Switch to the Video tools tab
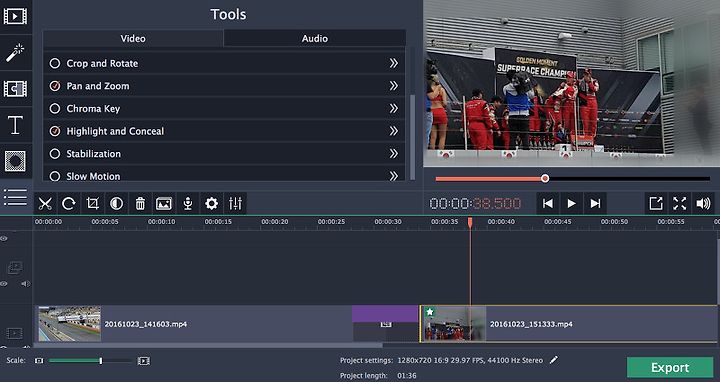The width and height of the screenshot is (720, 382). point(133,39)
